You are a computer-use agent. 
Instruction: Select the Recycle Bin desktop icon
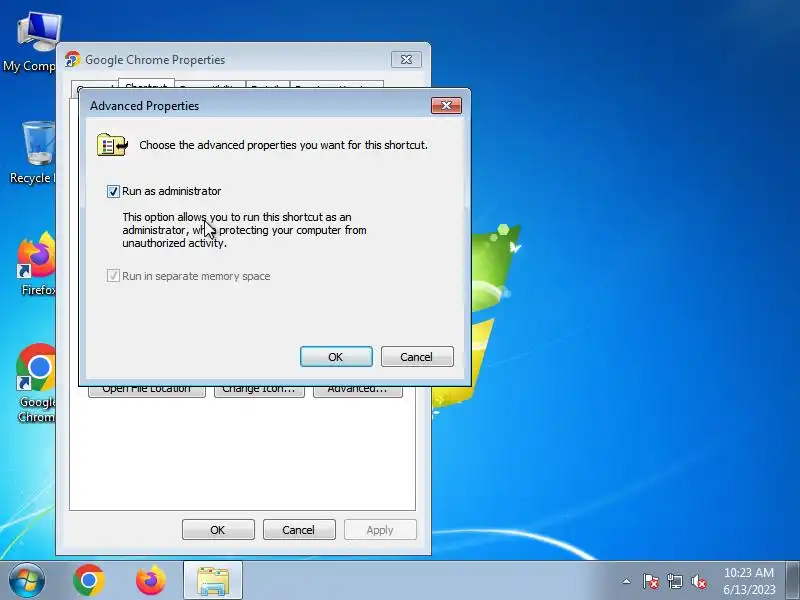click(x=33, y=153)
